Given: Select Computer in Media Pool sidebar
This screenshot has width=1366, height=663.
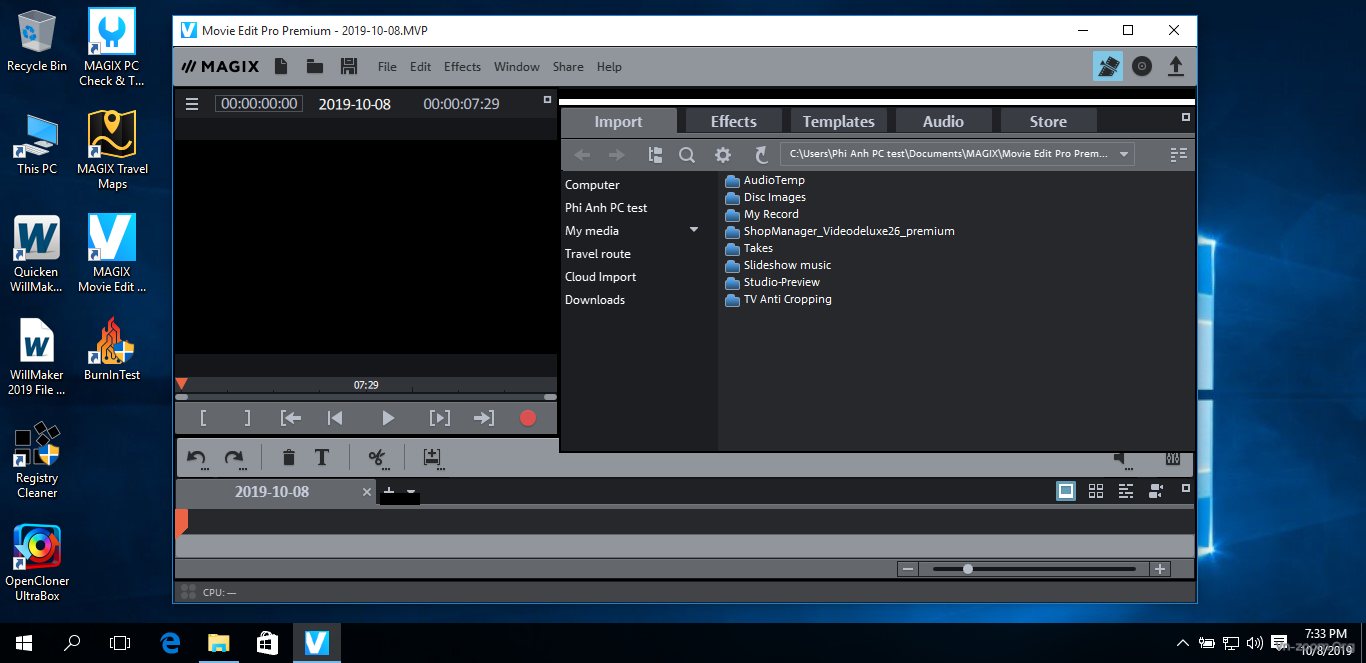Looking at the screenshot, I should coord(592,185).
